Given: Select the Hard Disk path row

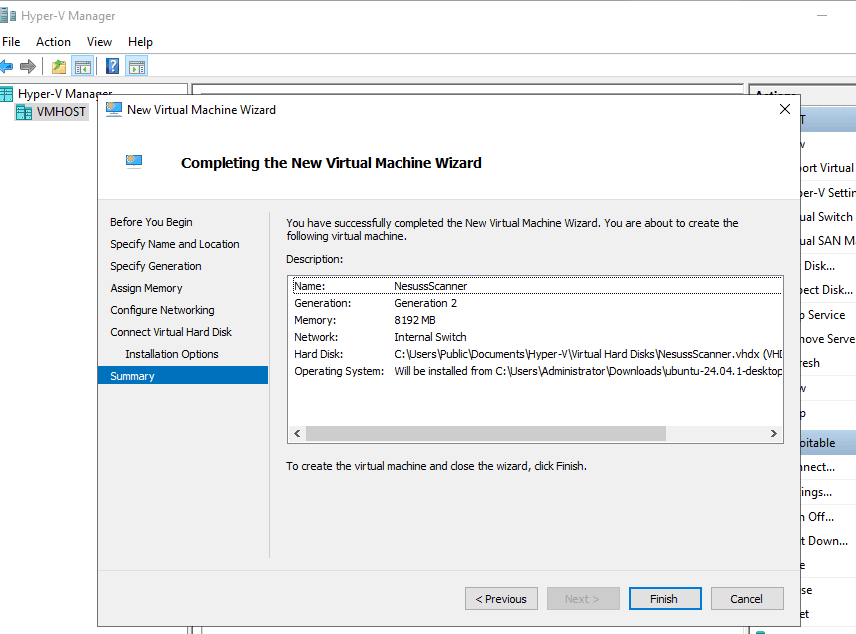Looking at the screenshot, I should 537,354.
